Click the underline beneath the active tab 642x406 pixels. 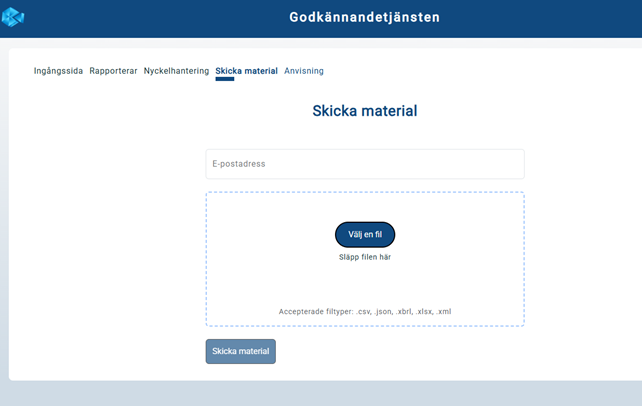pyautogui.click(x=225, y=79)
